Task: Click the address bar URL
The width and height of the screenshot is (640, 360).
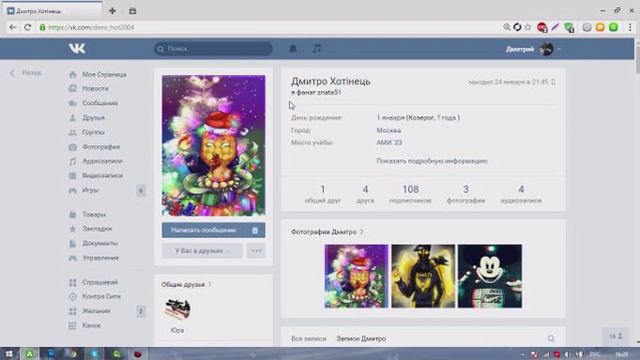Action: click(91, 27)
